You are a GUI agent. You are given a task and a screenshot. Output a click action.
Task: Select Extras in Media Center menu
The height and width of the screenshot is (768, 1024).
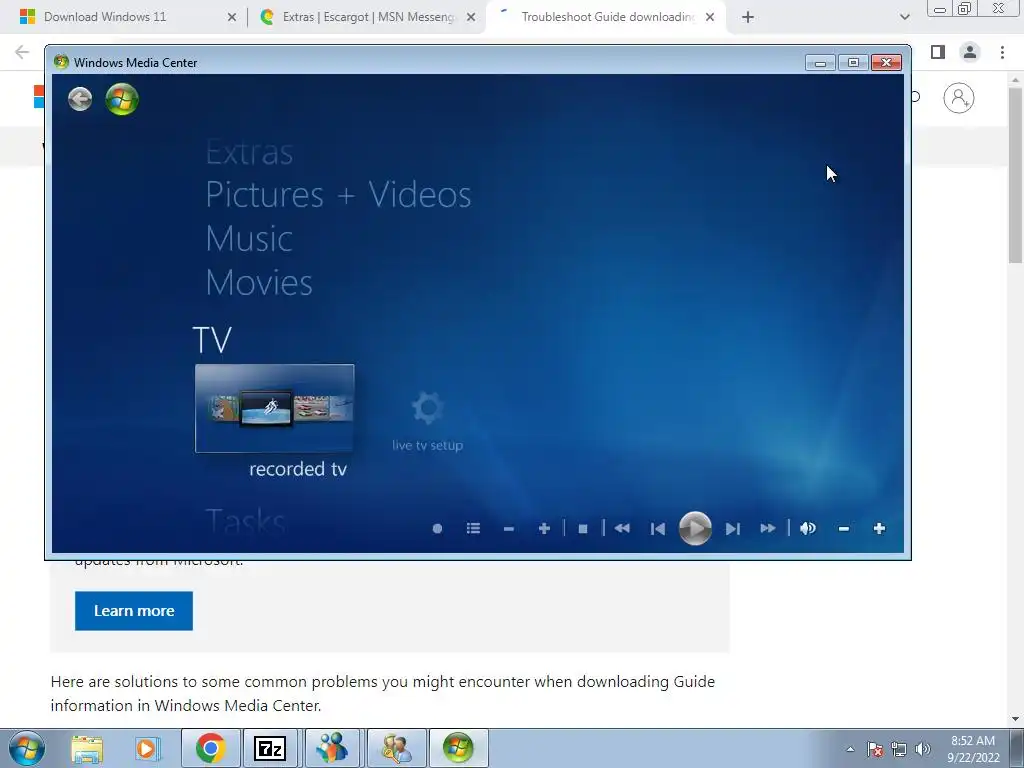(249, 152)
